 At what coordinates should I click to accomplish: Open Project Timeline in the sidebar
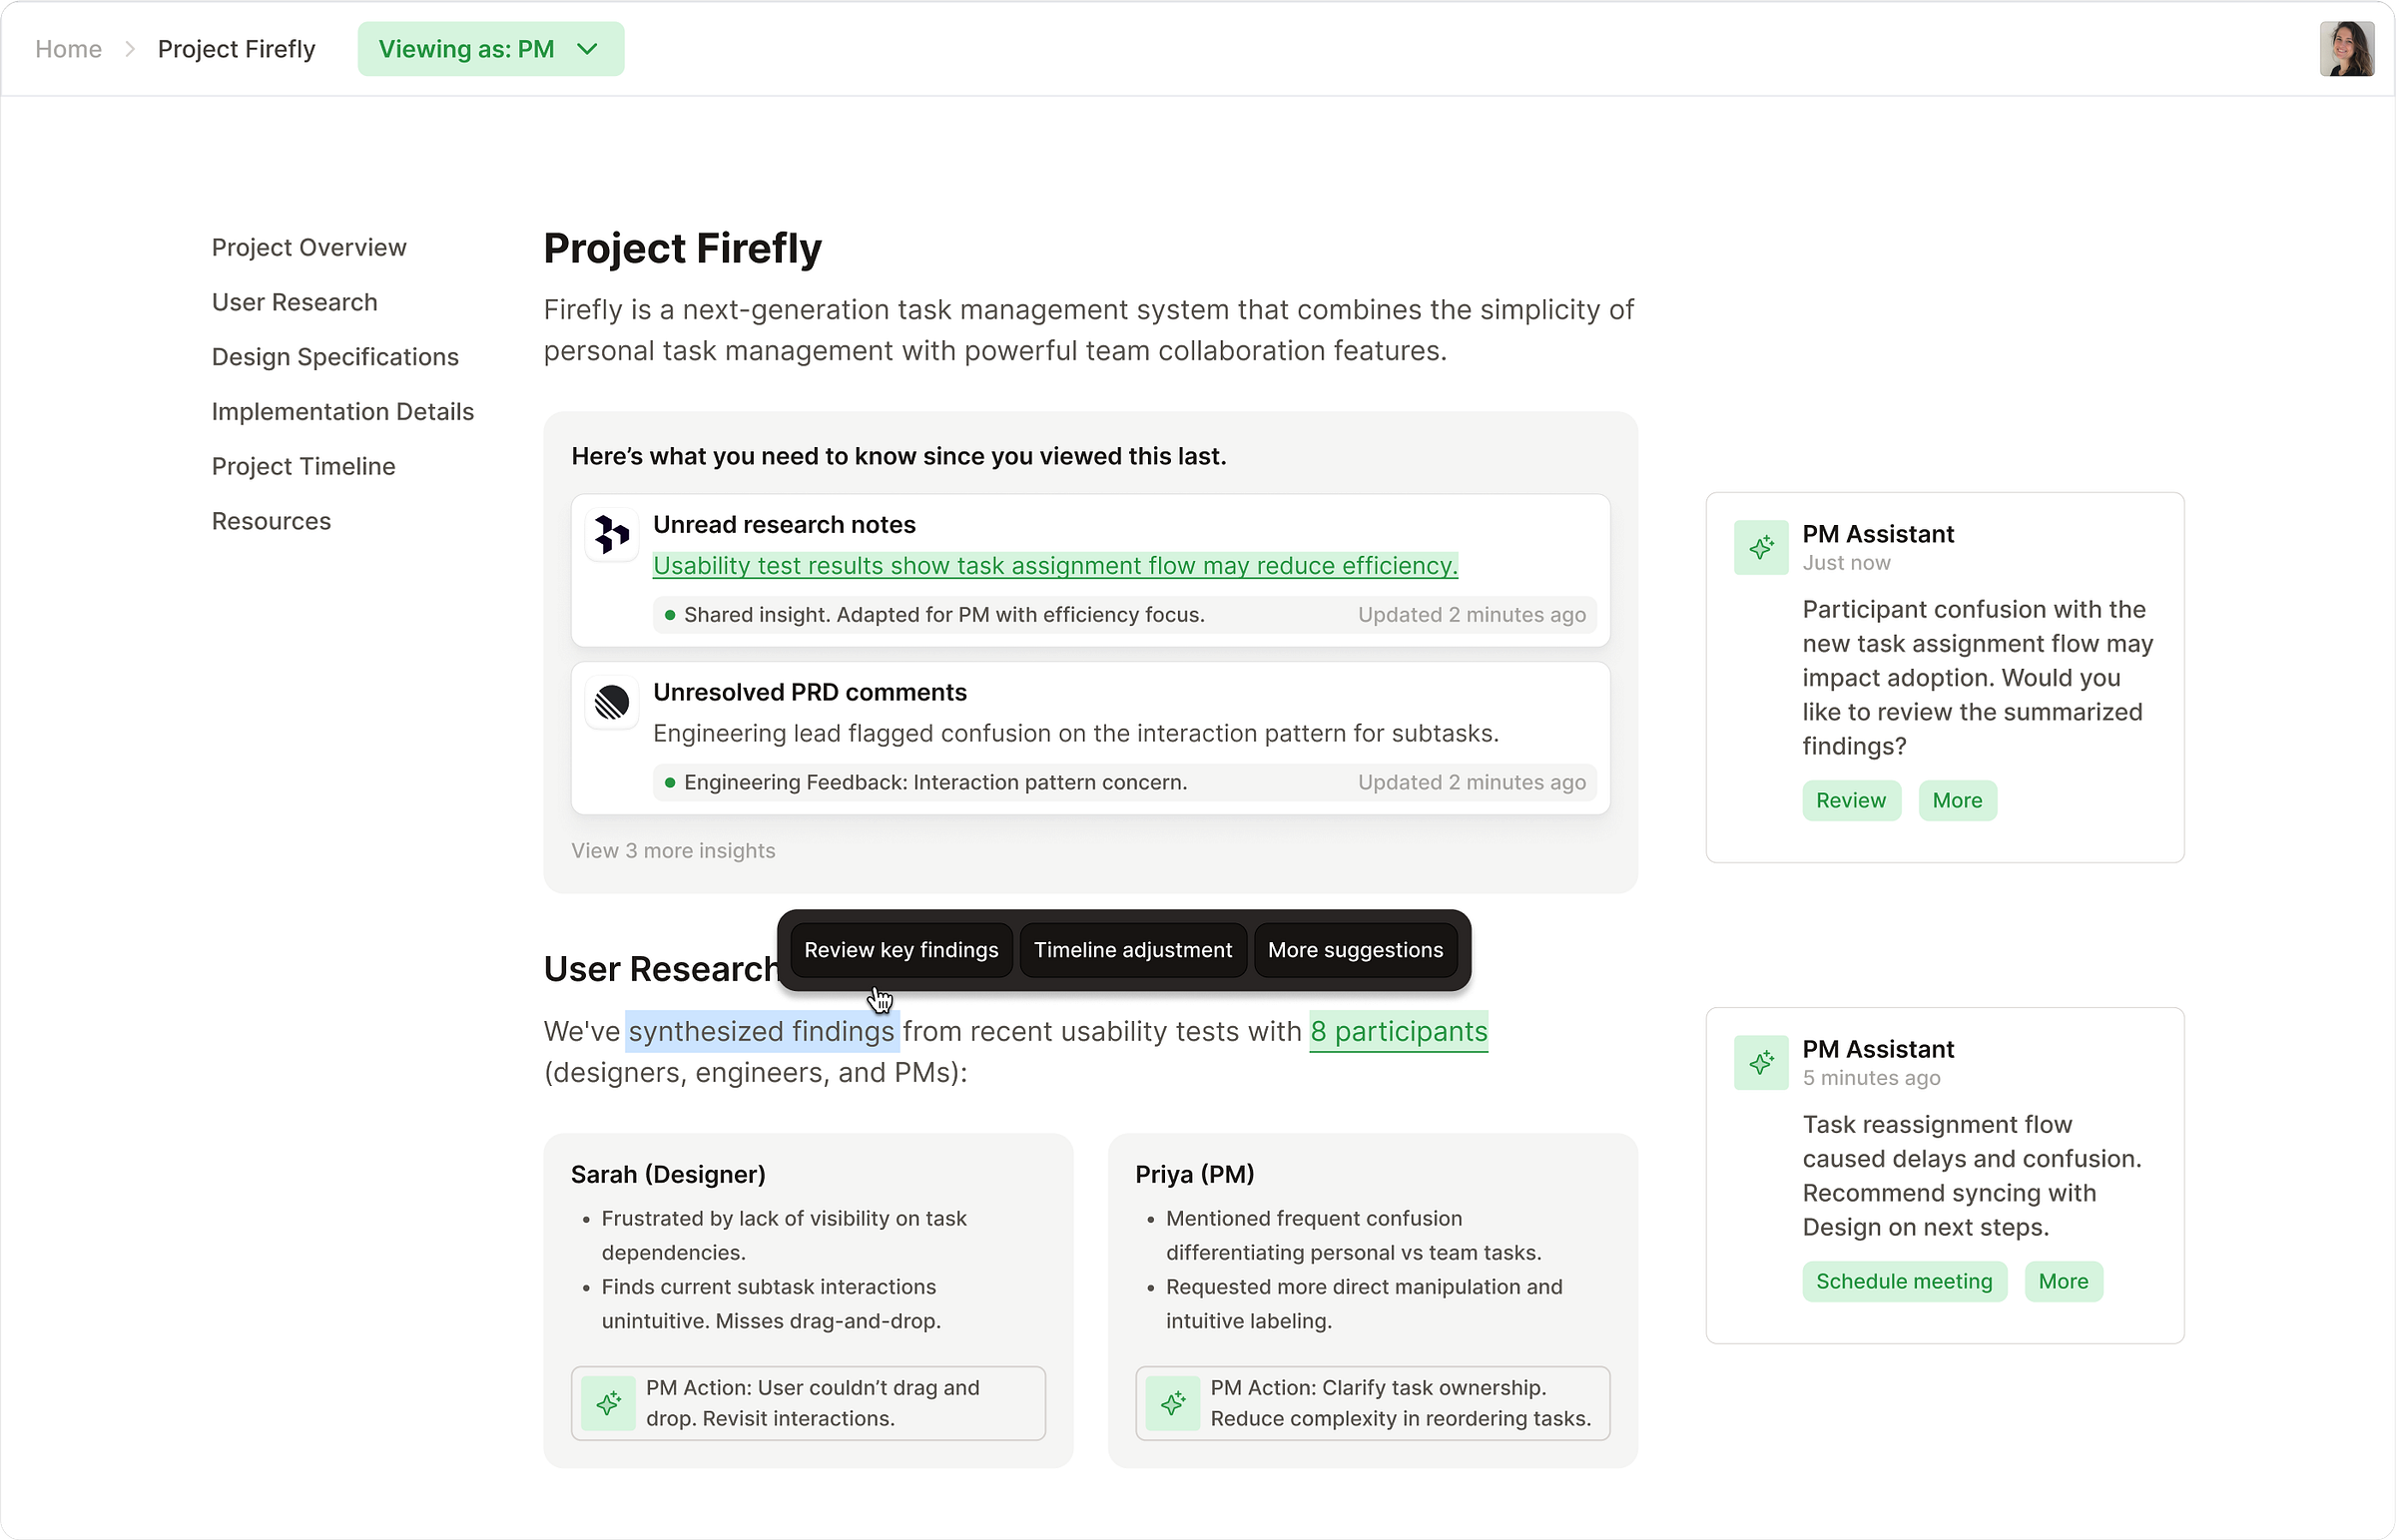(x=303, y=467)
